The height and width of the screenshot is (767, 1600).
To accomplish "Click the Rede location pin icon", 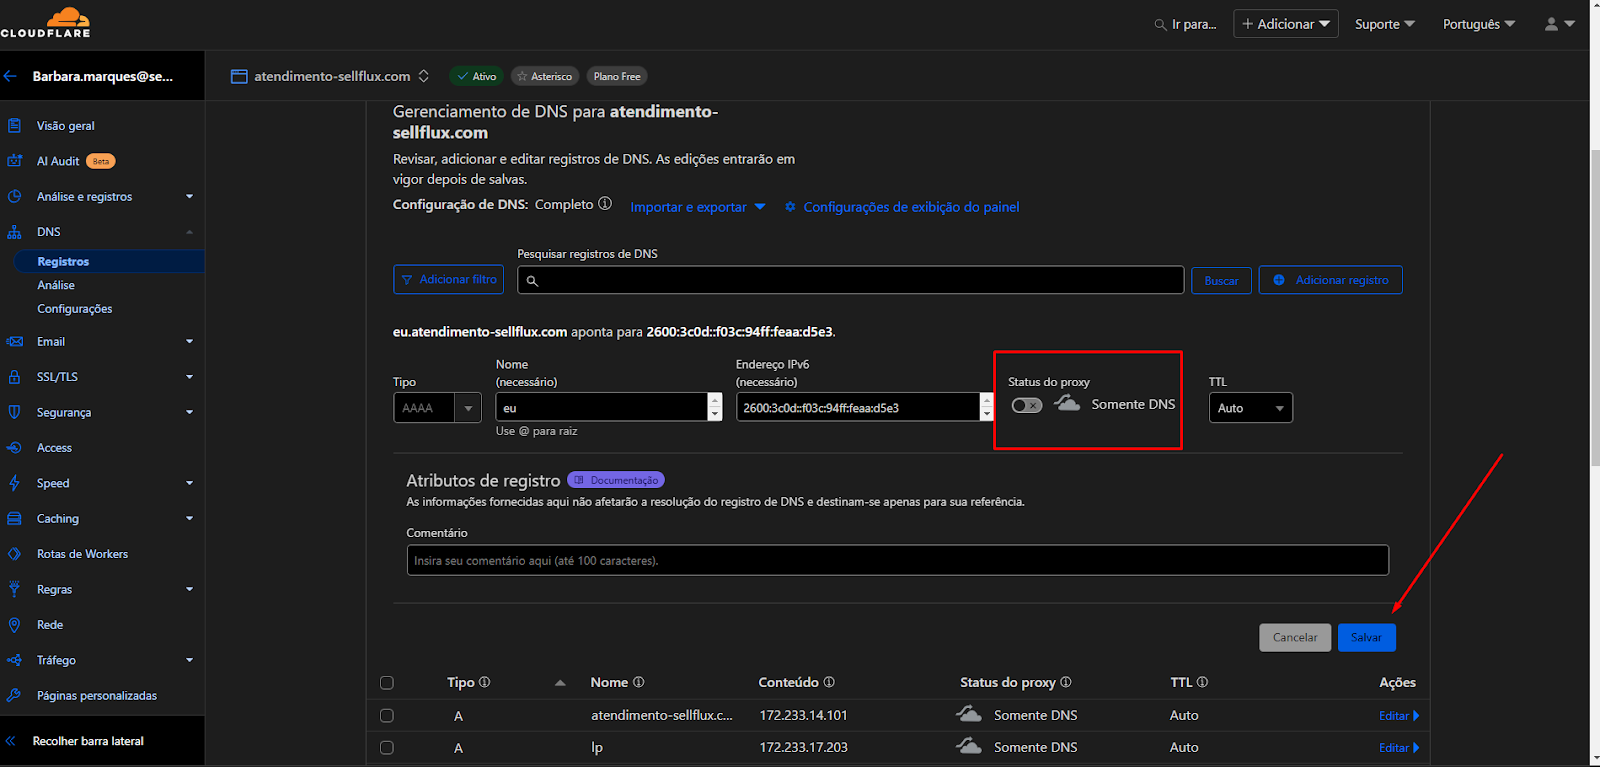I will pyautogui.click(x=14, y=625).
